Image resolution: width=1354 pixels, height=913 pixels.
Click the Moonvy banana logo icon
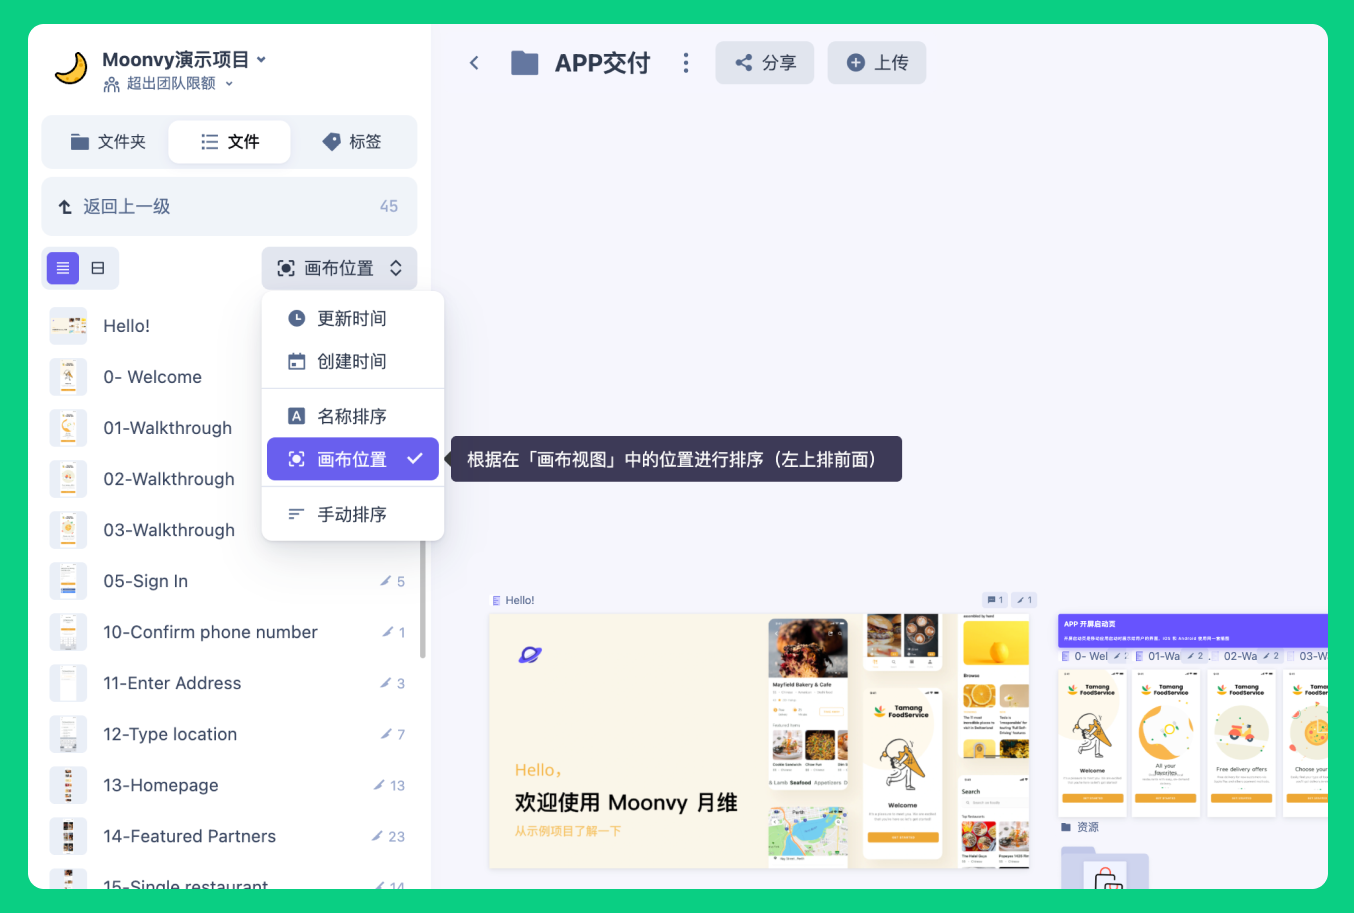[x=71, y=69]
